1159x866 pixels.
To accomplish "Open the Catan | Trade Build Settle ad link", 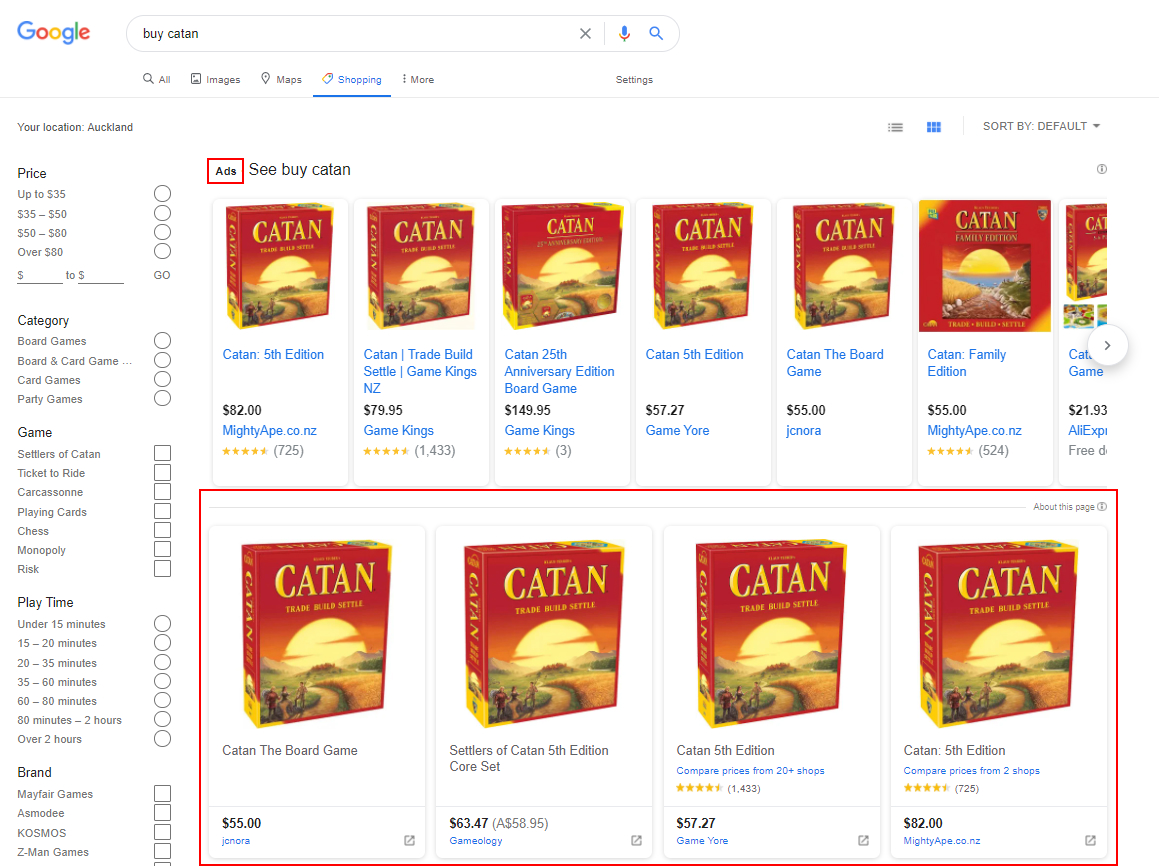I will [x=420, y=372].
